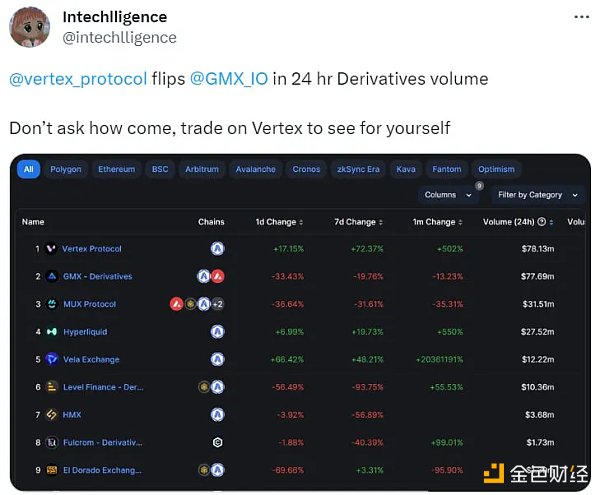
Task: Click the Vertex Protocol logo icon
Action: point(51,249)
